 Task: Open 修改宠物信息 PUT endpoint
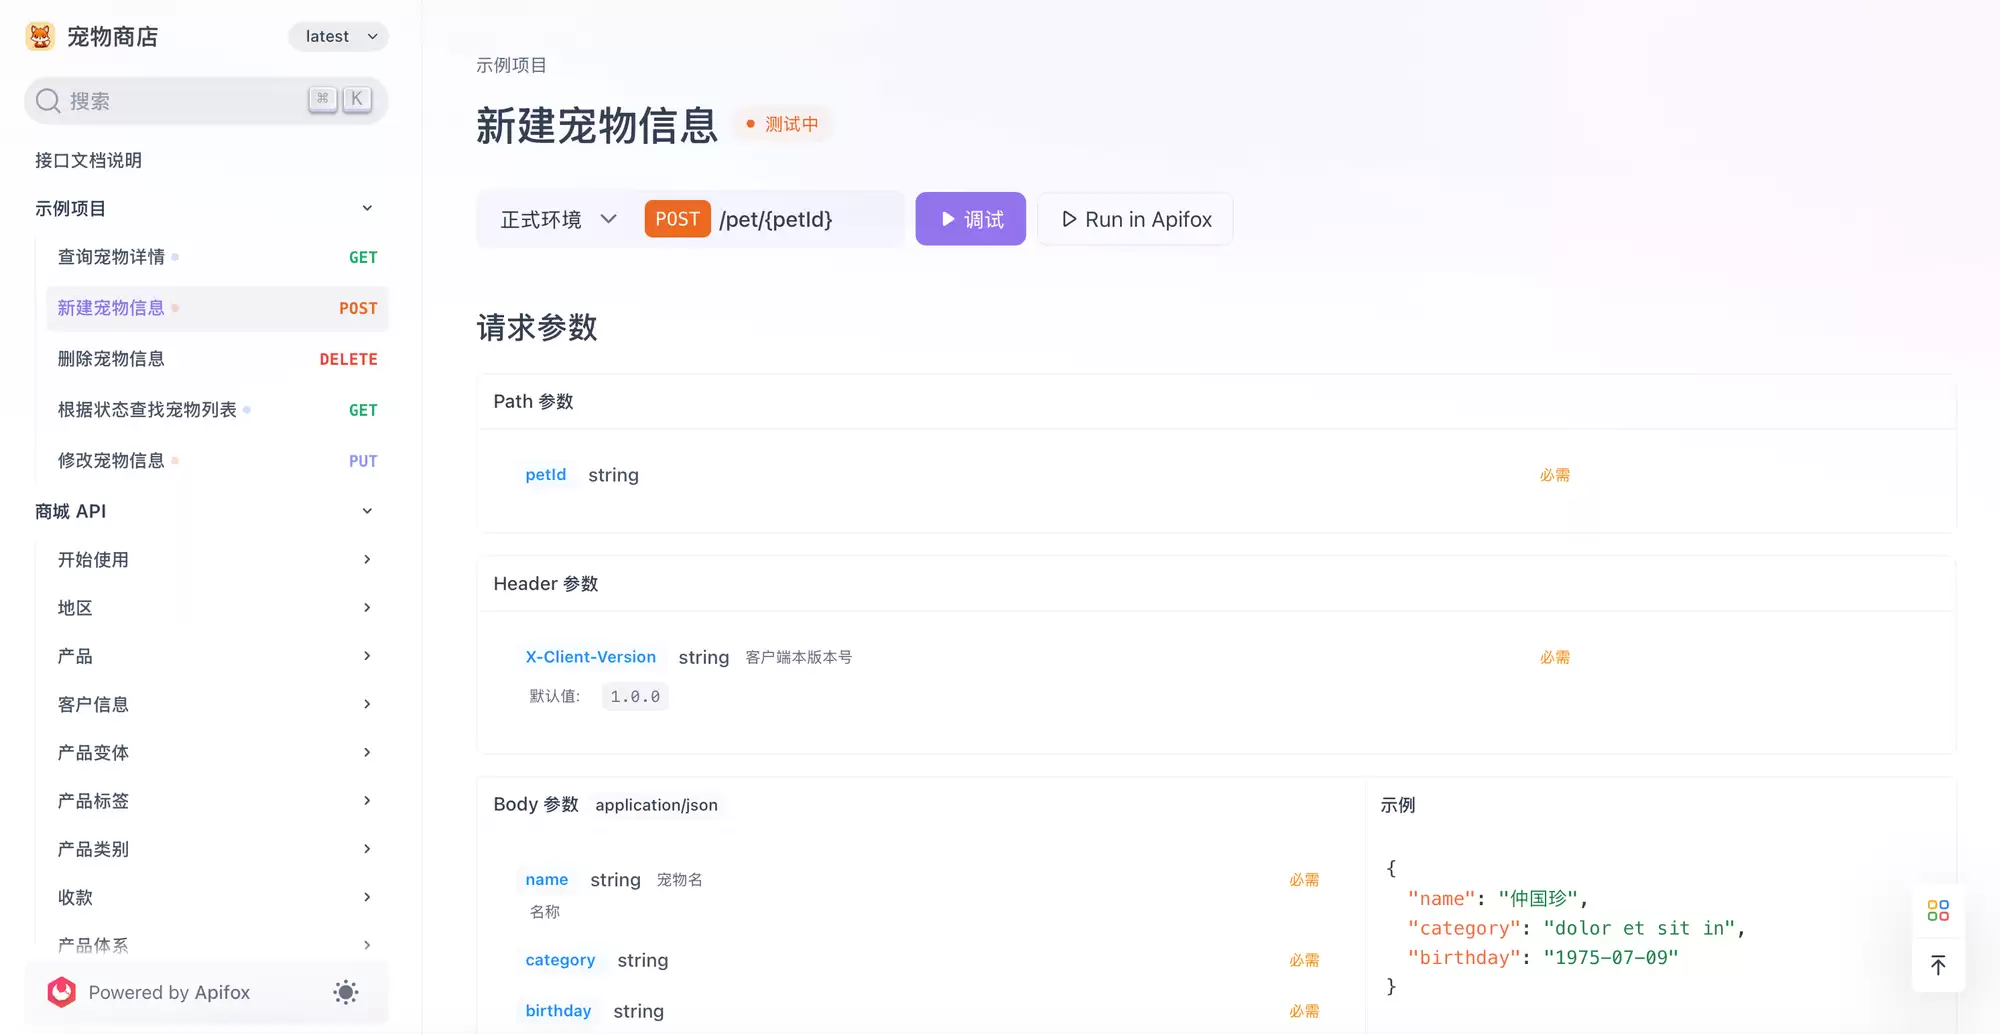(217, 461)
